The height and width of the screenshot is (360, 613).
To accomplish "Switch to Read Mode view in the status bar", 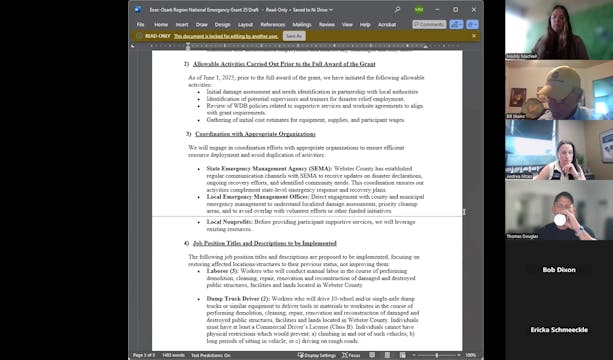I will tap(372, 355).
